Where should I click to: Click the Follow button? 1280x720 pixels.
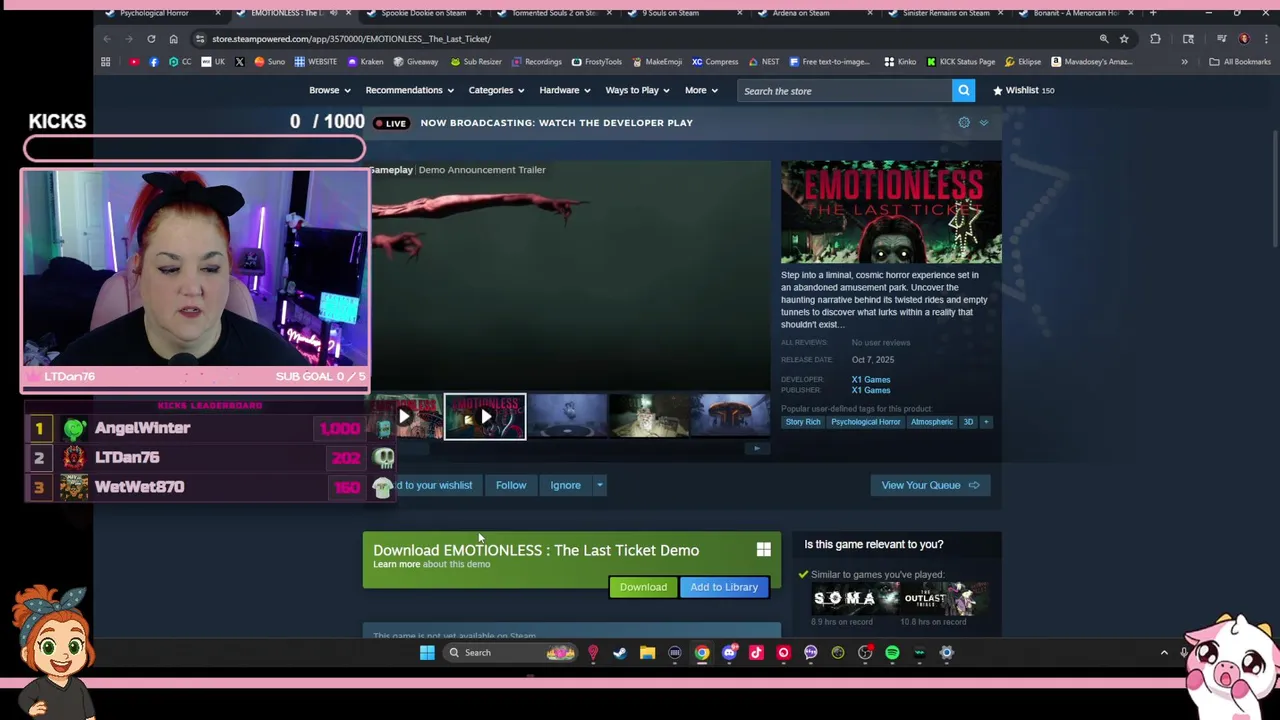[511, 485]
